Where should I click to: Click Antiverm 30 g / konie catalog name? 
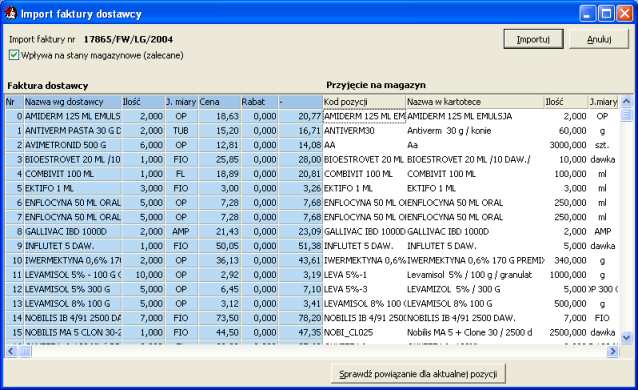[475, 131]
